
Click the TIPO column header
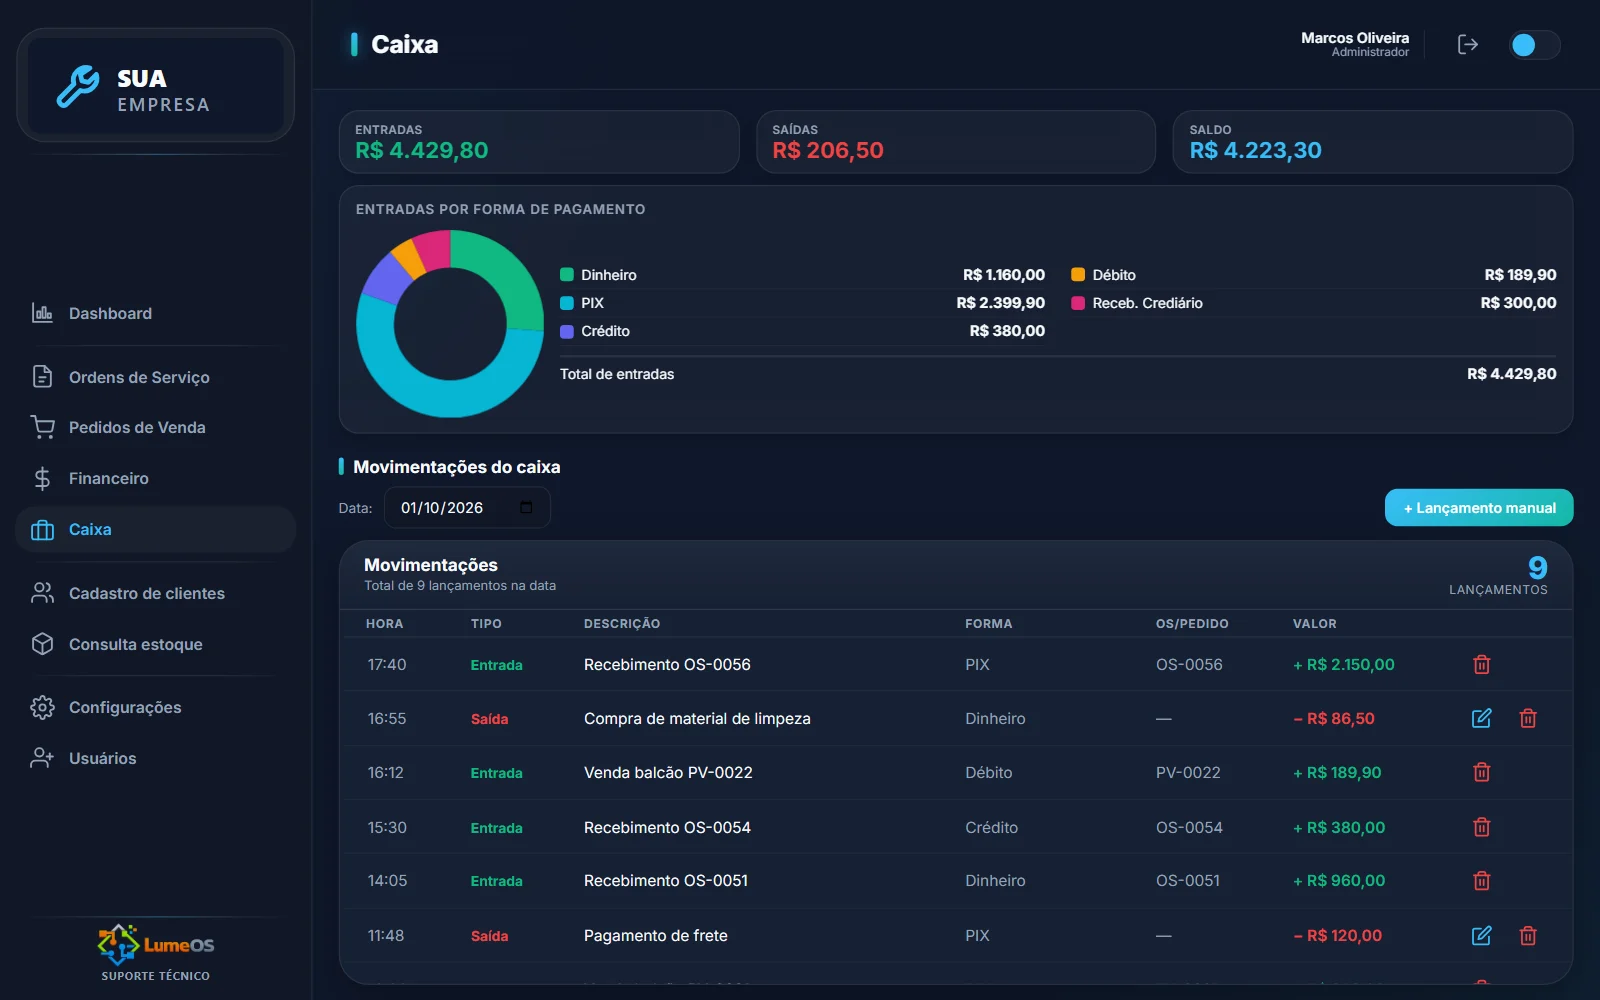pyautogui.click(x=486, y=623)
